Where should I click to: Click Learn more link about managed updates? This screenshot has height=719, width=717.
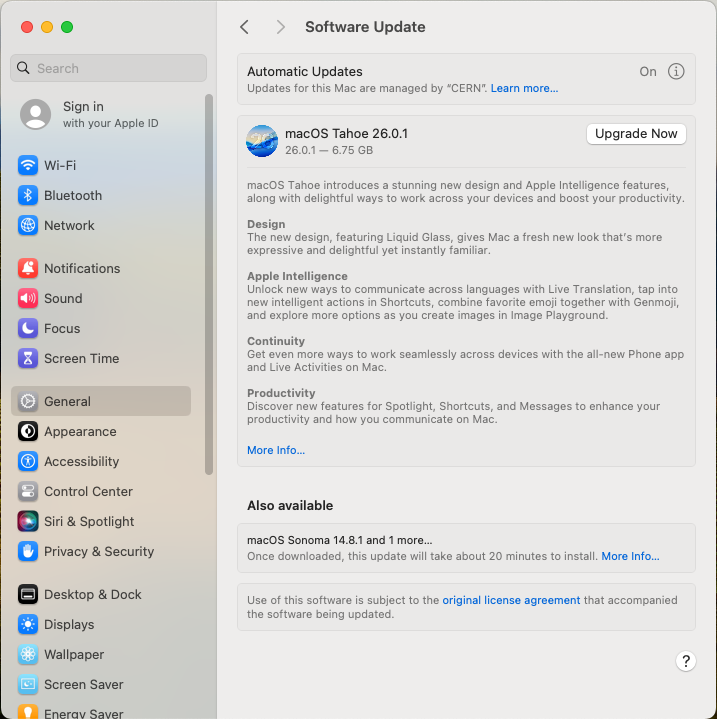[524, 89]
